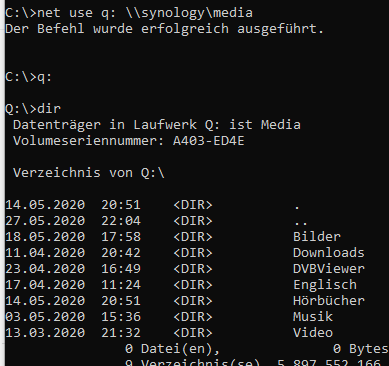The image size is (389, 366).
Task: Click the 'net use q:' command line
Action: click(129, 13)
